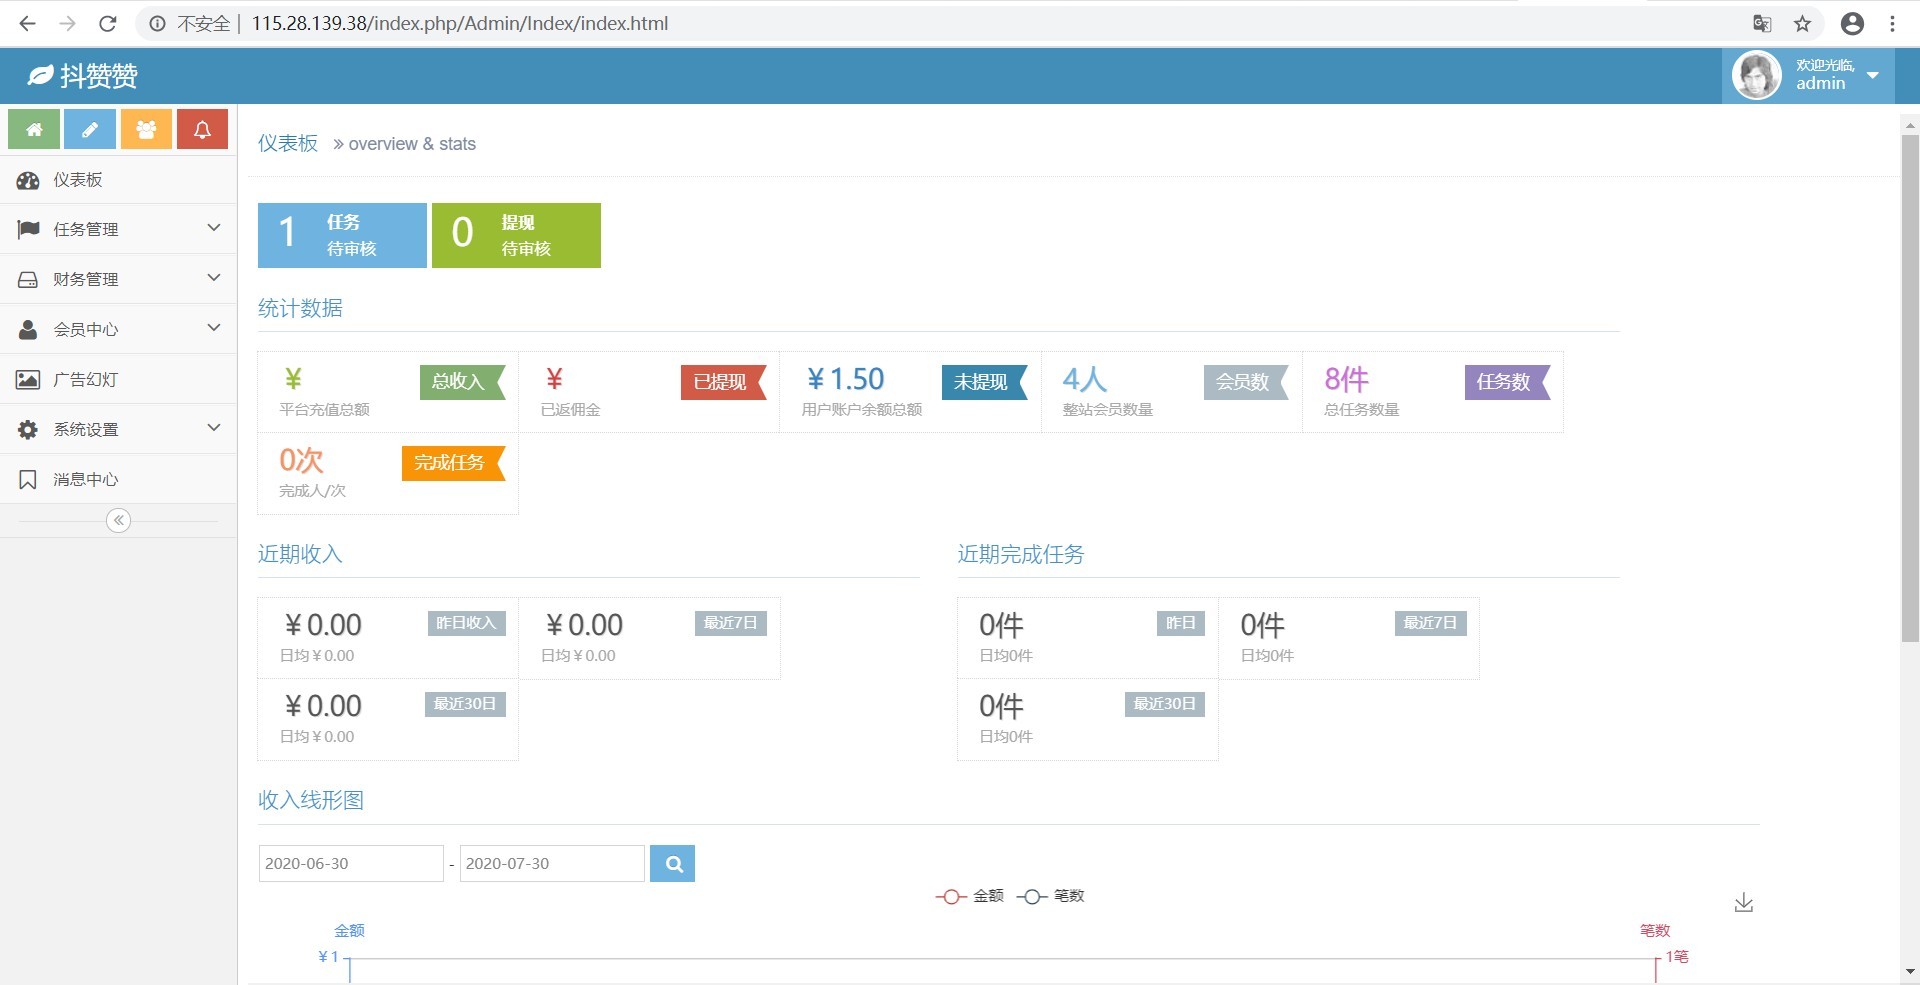Open 系统设置 in the sidebar menu
Viewport: 1920px width, 985px height.
click(118, 429)
